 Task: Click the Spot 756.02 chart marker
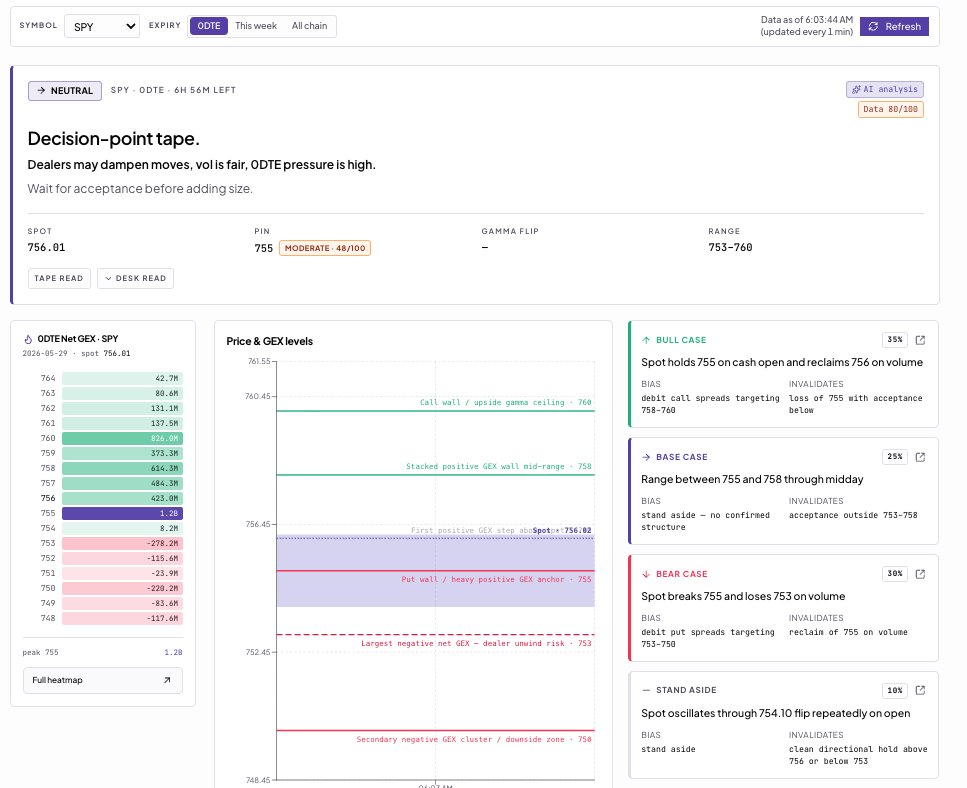(x=562, y=530)
